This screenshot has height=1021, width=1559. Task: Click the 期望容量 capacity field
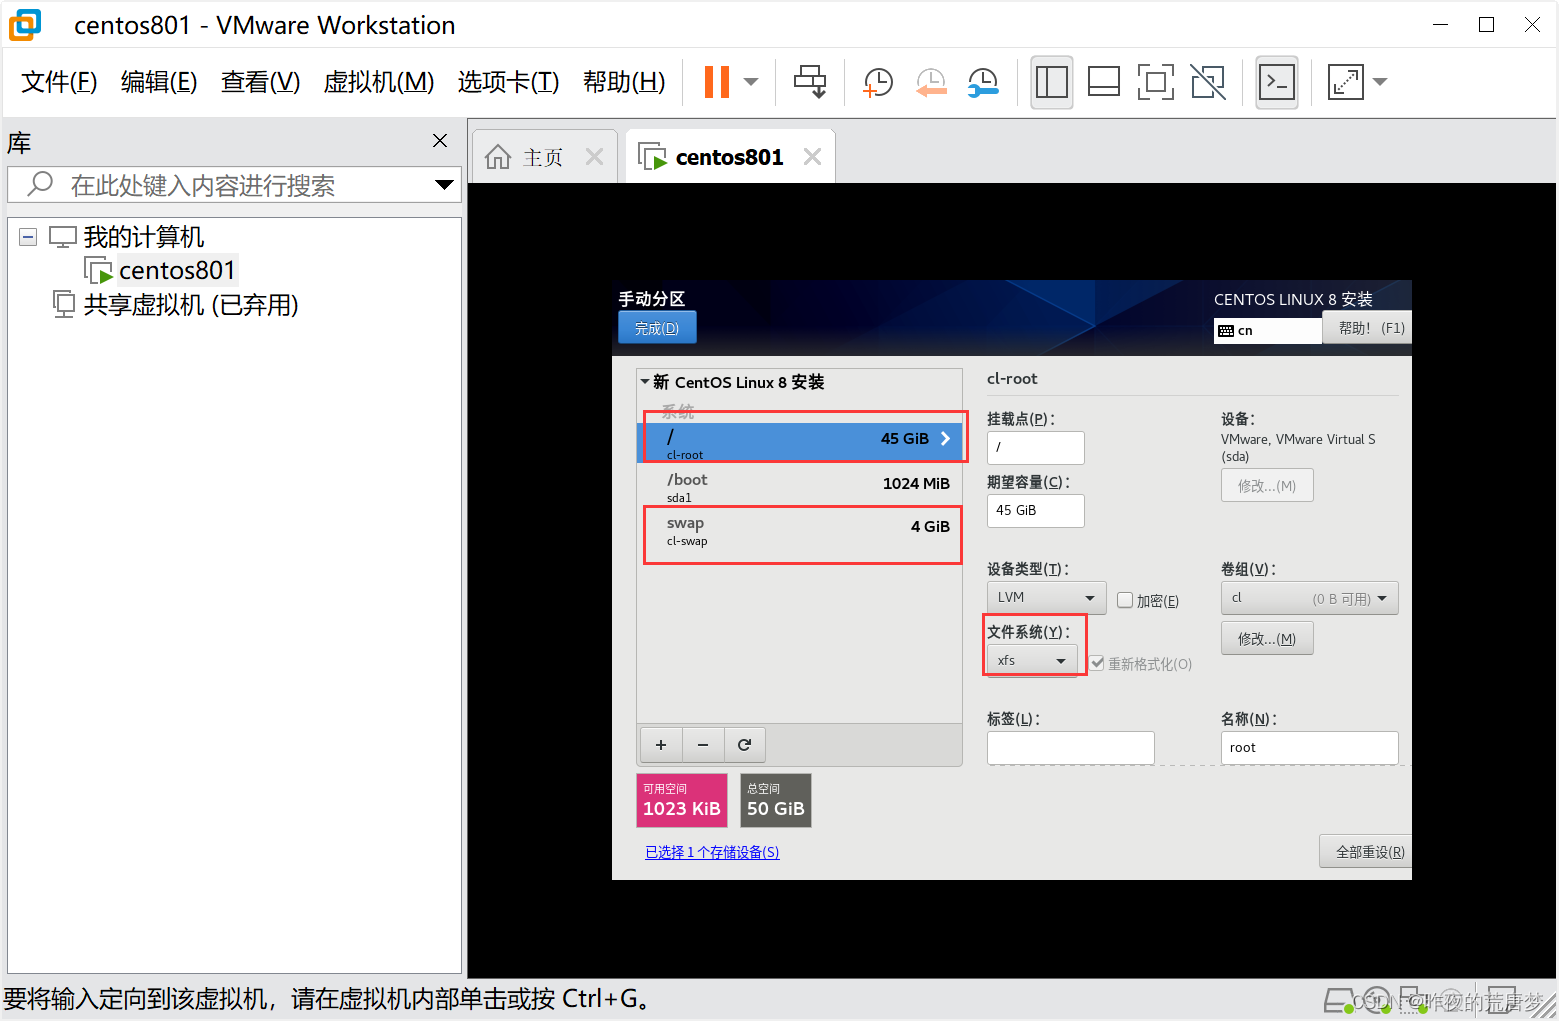[x=1036, y=511]
